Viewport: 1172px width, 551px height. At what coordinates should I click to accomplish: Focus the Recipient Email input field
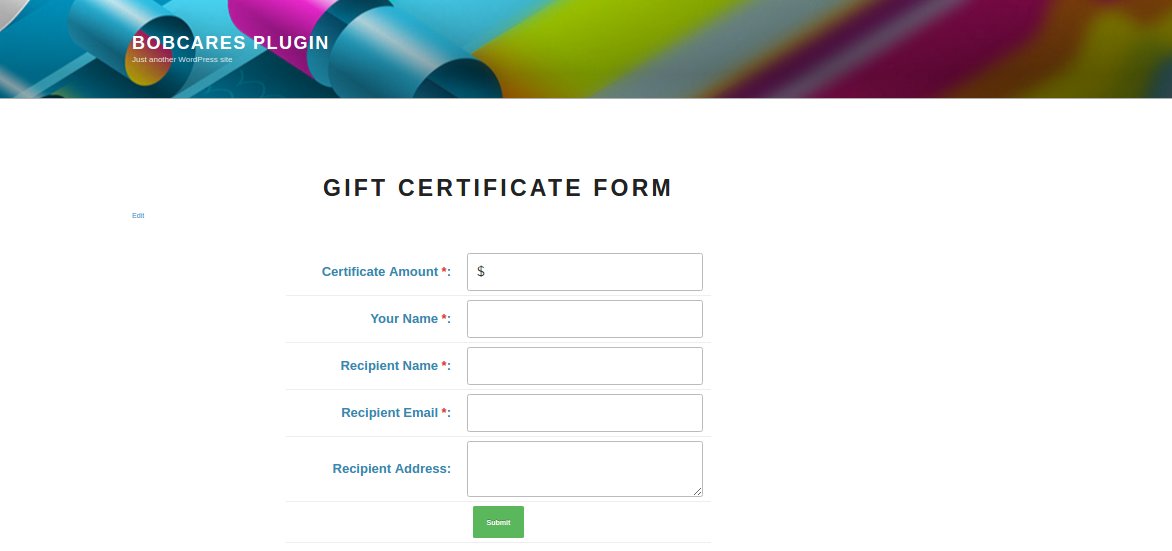[585, 413]
